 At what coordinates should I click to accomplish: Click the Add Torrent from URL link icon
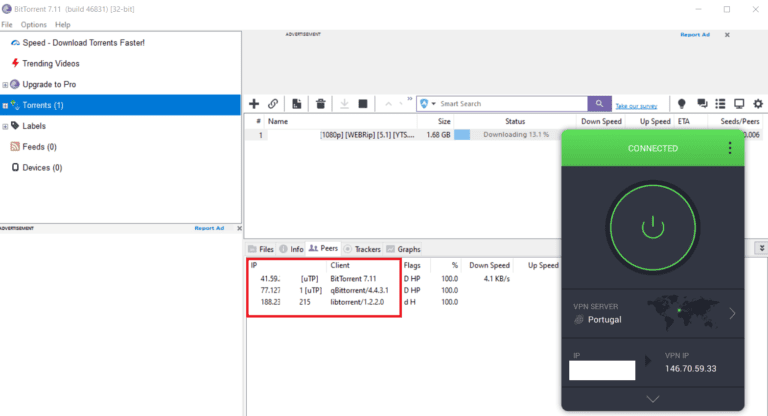(x=273, y=104)
